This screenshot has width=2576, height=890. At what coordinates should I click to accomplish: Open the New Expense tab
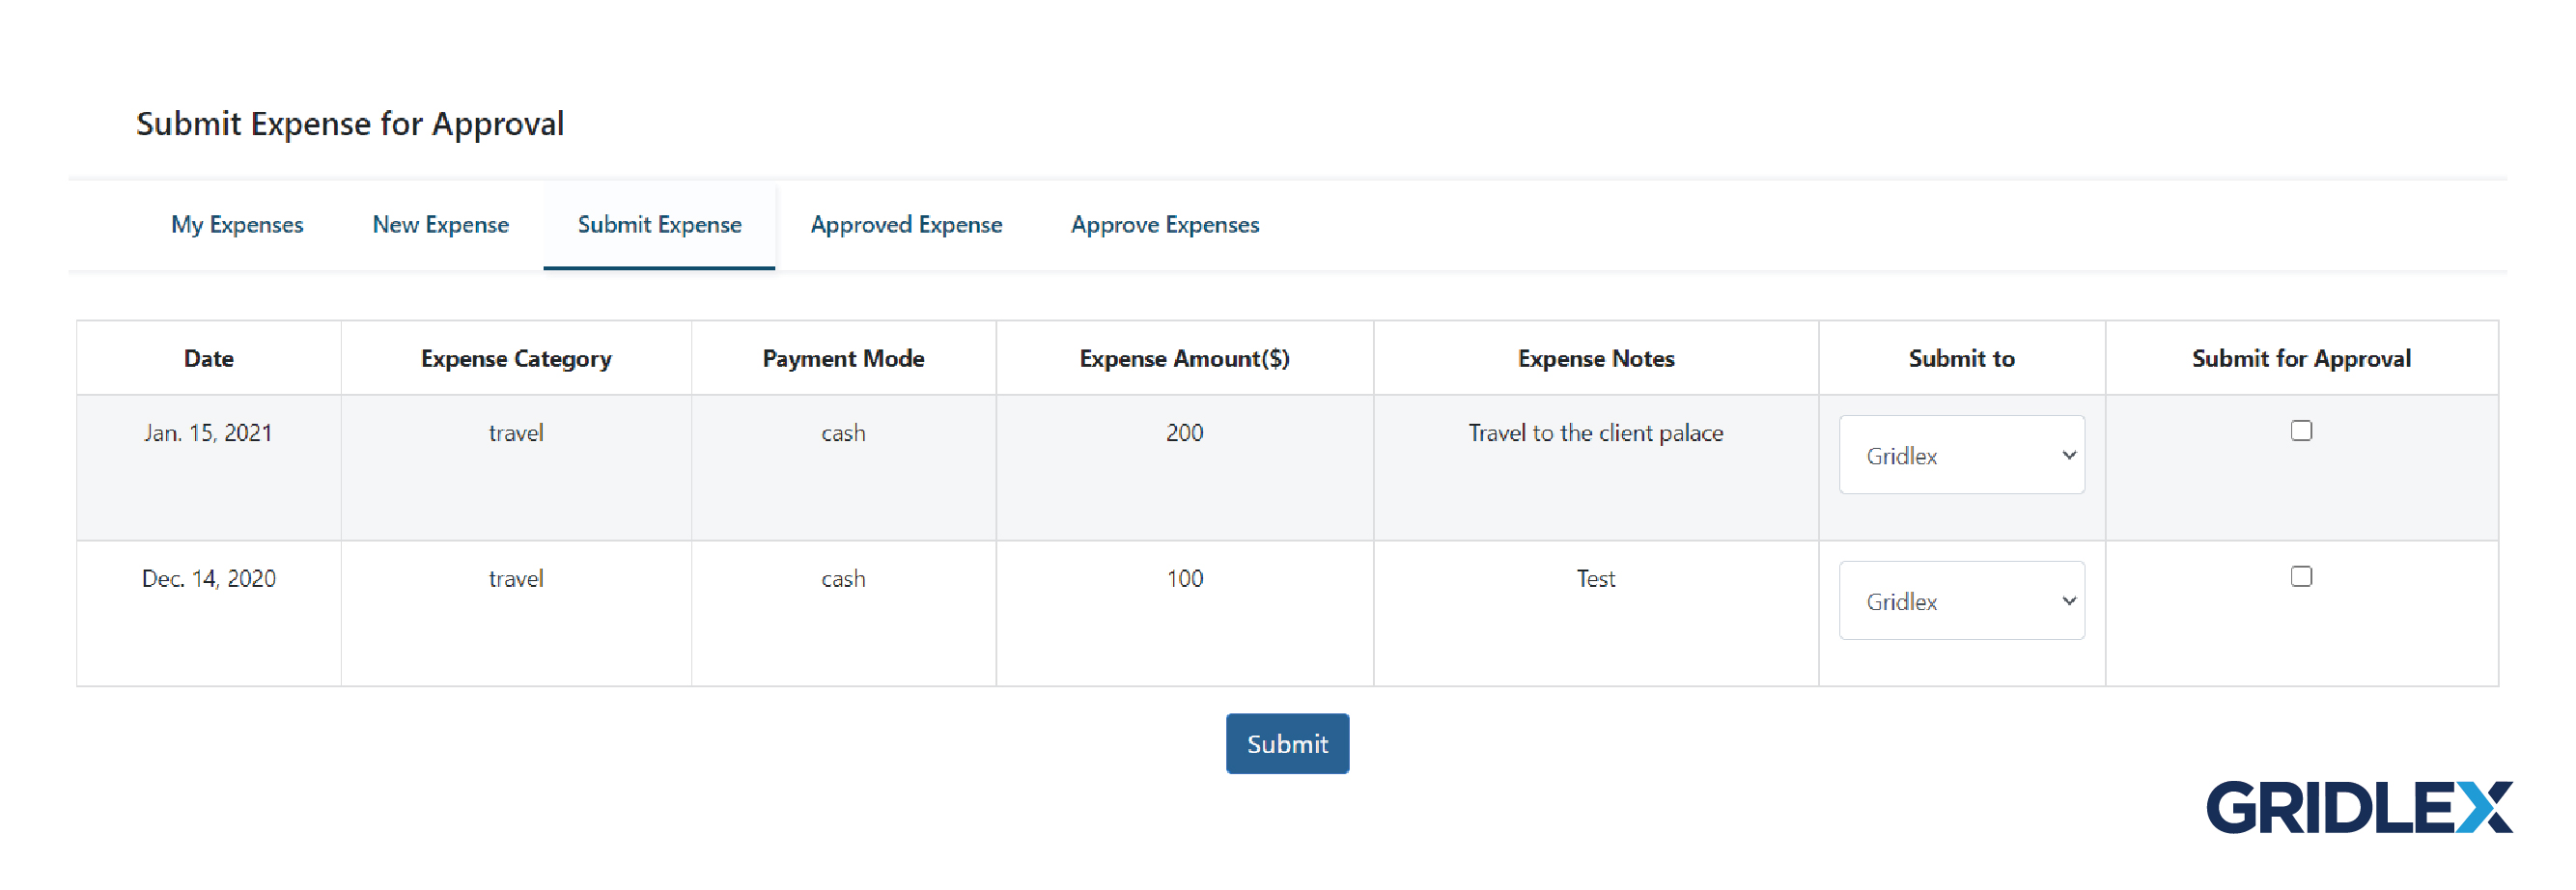pos(440,225)
